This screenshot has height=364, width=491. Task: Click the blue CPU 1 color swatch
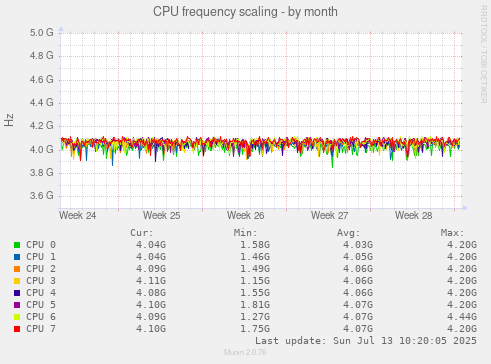click(17, 257)
